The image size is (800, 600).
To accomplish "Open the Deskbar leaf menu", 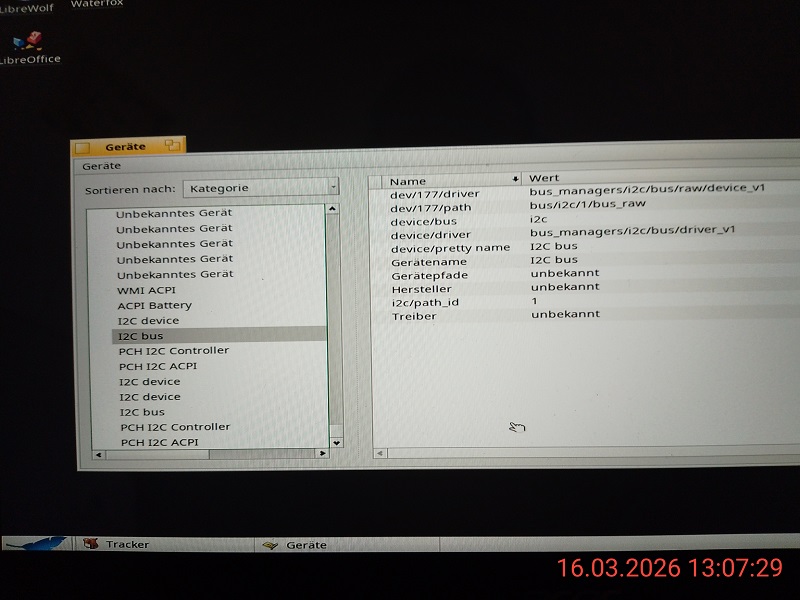I will (36, 544).
